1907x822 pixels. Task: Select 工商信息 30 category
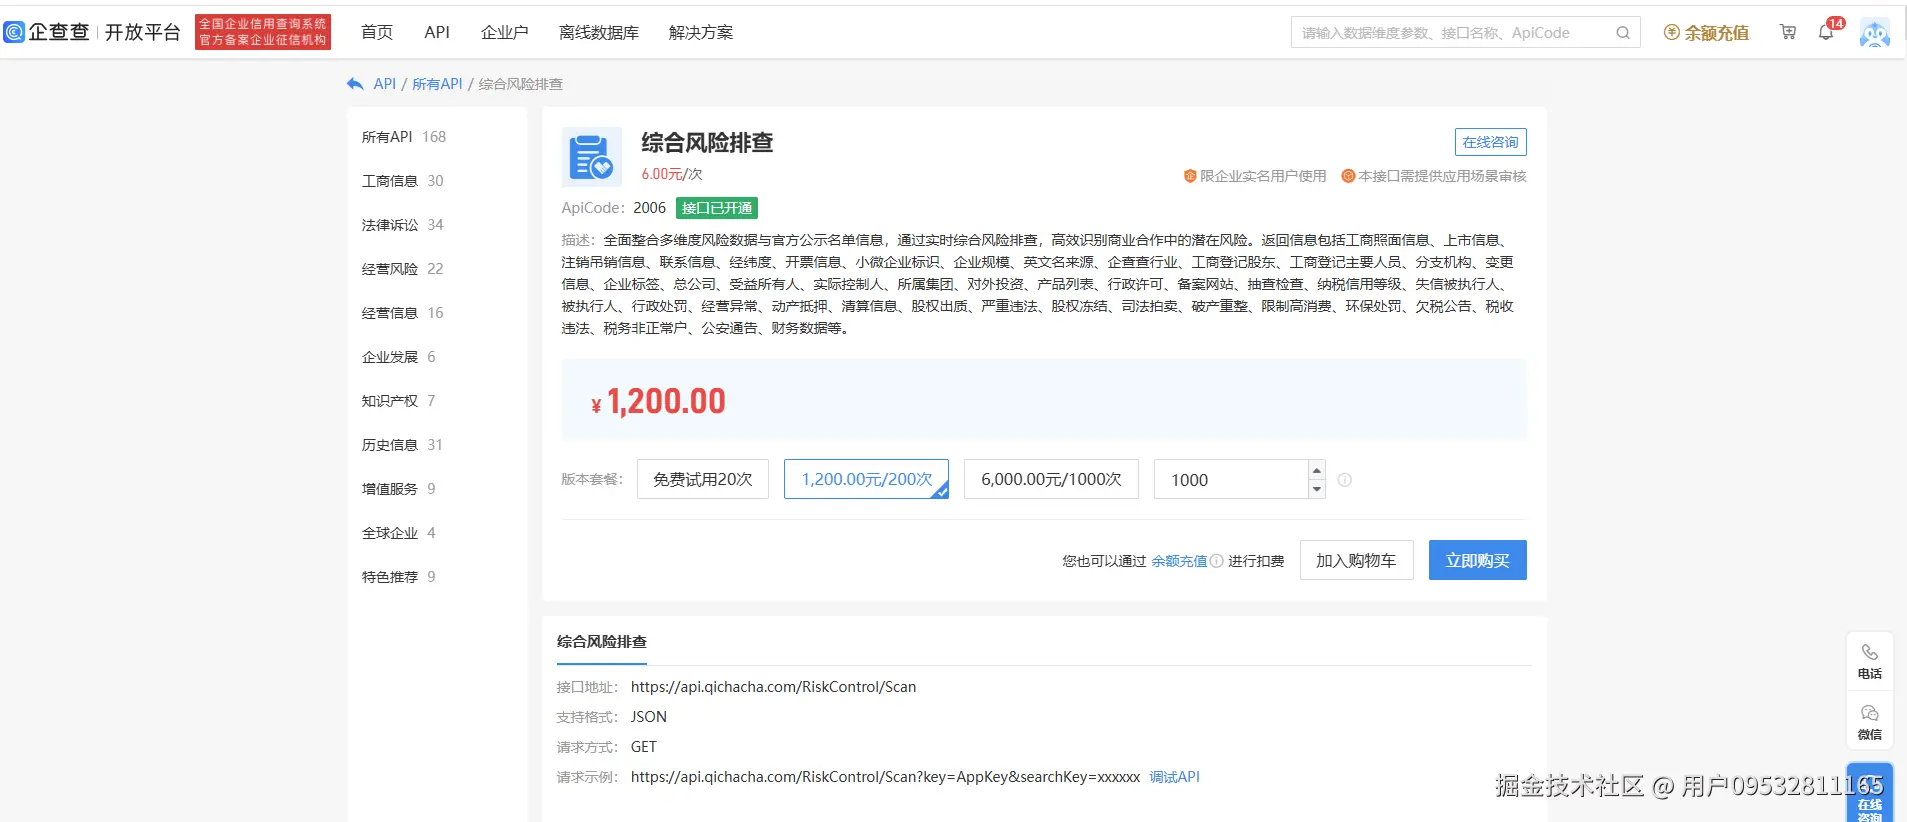pyautogui.click(x=403, y=181)
